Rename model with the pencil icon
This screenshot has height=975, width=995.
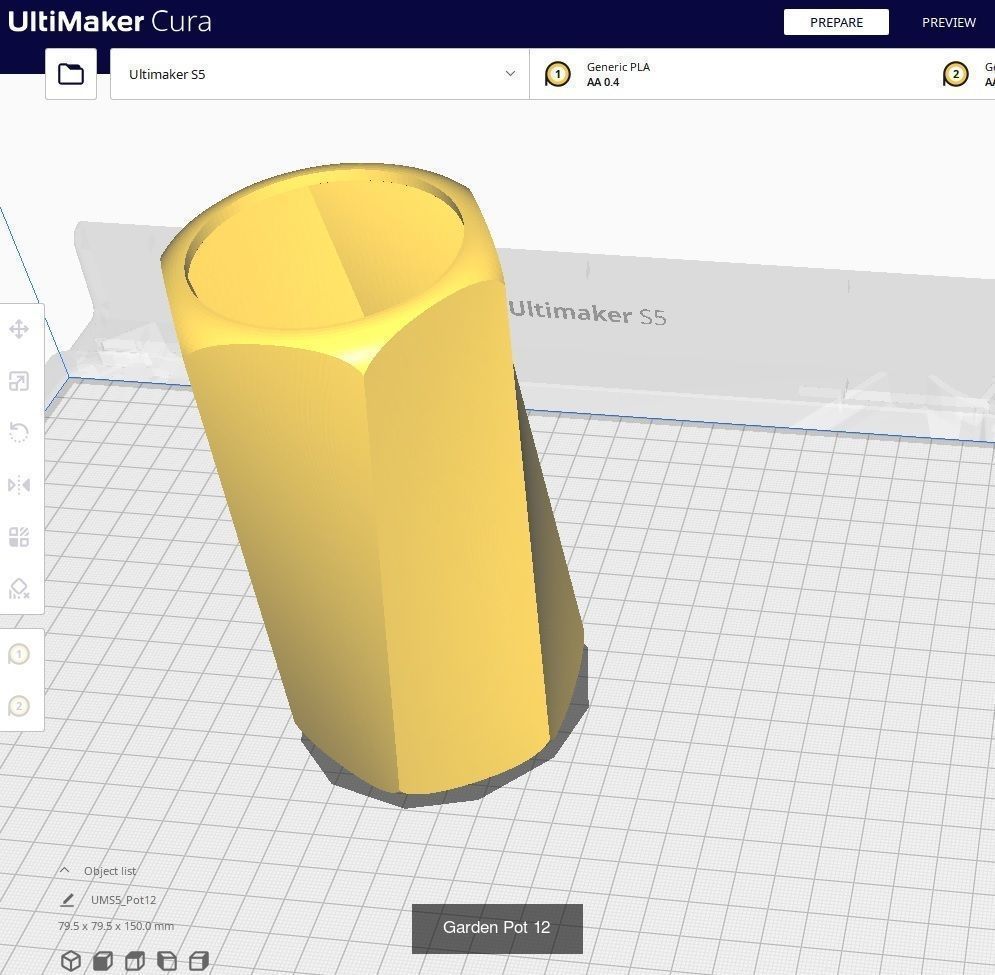click(x=67, y=900)
